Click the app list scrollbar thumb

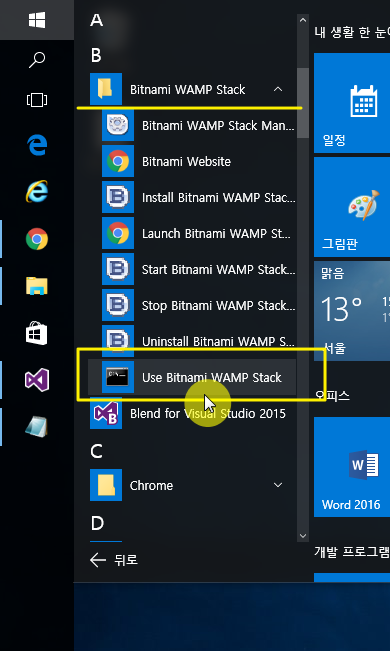(x=303, y=103)
